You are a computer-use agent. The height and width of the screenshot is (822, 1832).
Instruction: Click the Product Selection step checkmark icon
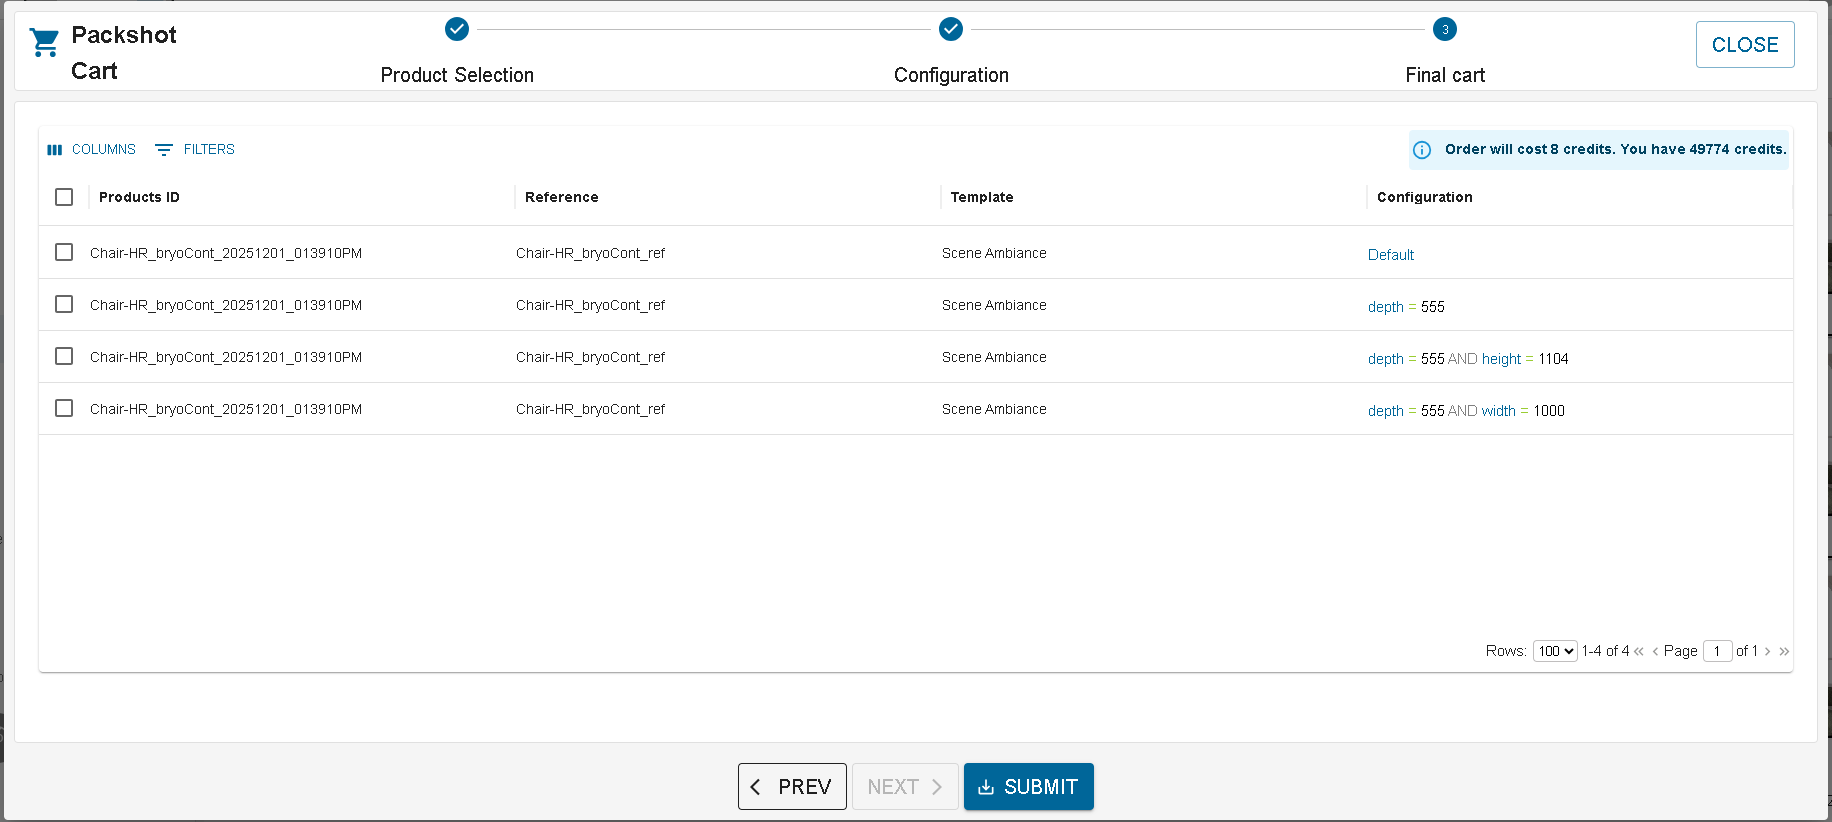click(457, 29)
